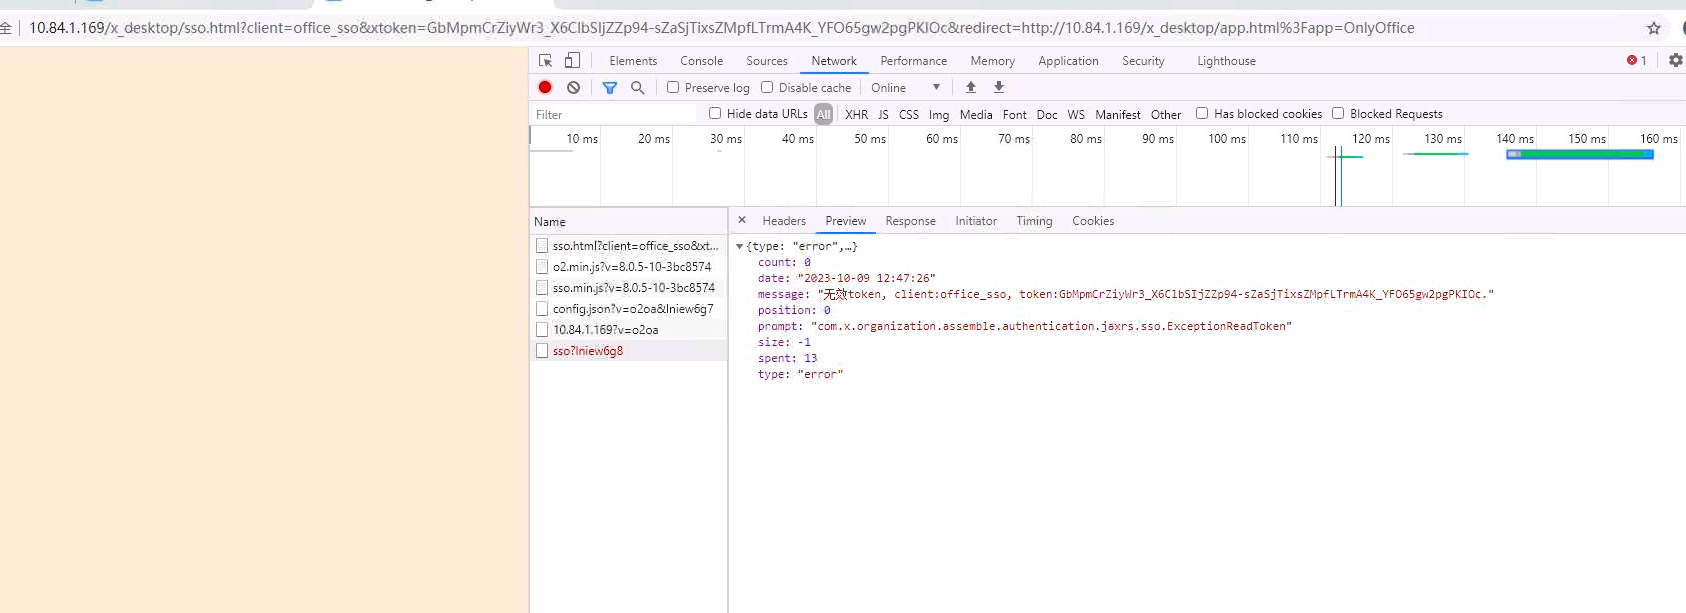This screenshot has height=613, width=1686.
Task: Clear the network log
Action: coord(573,88)
